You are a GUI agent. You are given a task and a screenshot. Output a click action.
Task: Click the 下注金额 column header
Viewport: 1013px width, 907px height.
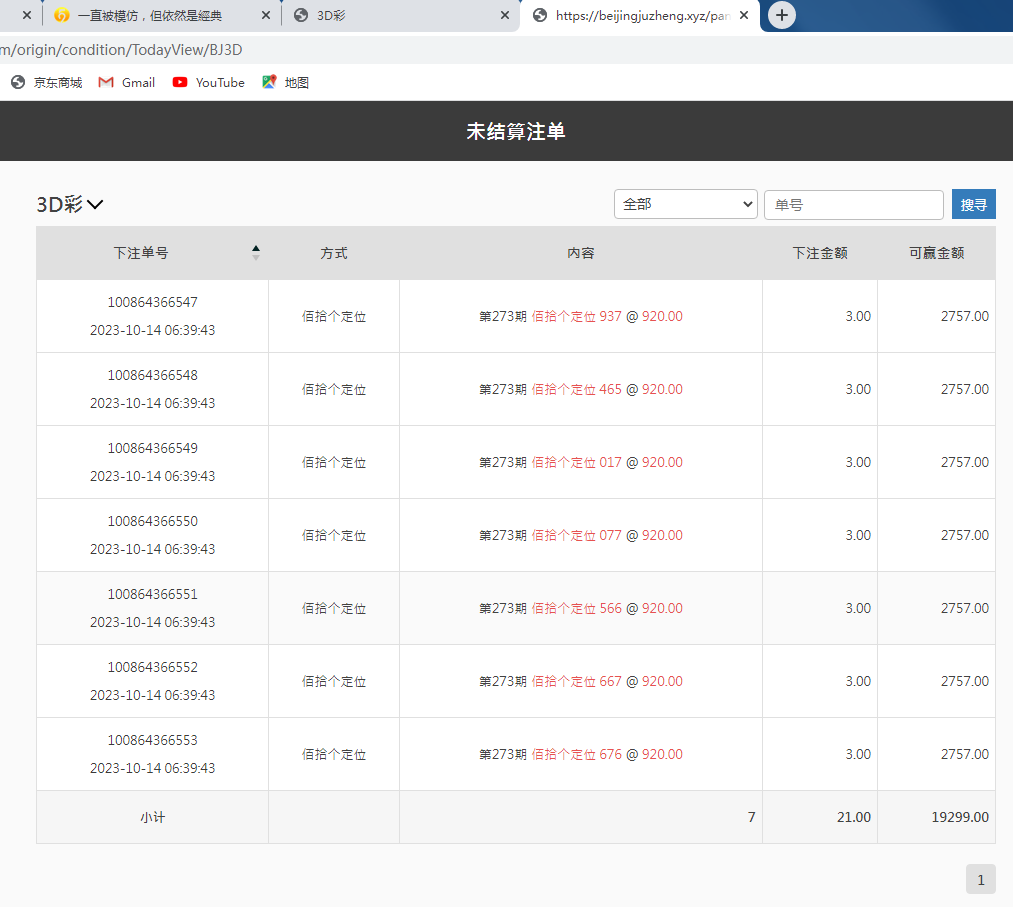click(x=820, y=253)
